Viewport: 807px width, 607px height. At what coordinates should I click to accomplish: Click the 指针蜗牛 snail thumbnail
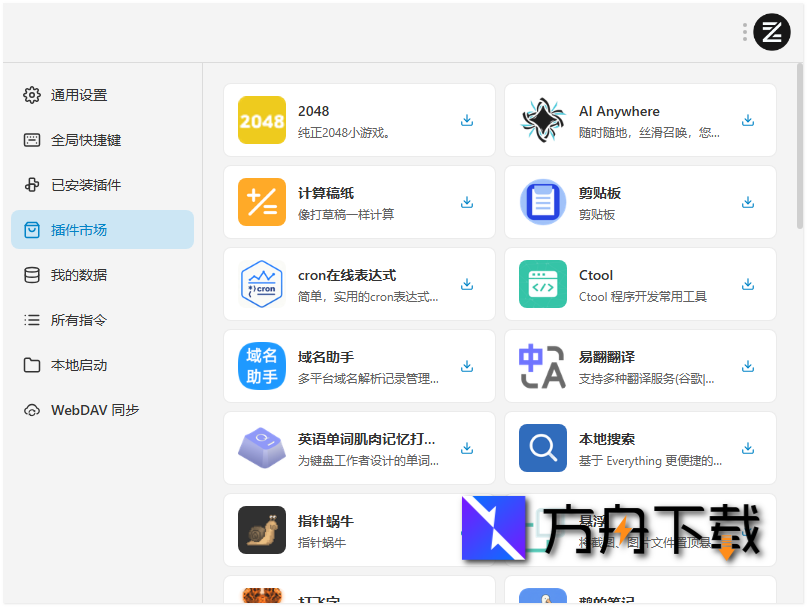(x=261, y=529)
